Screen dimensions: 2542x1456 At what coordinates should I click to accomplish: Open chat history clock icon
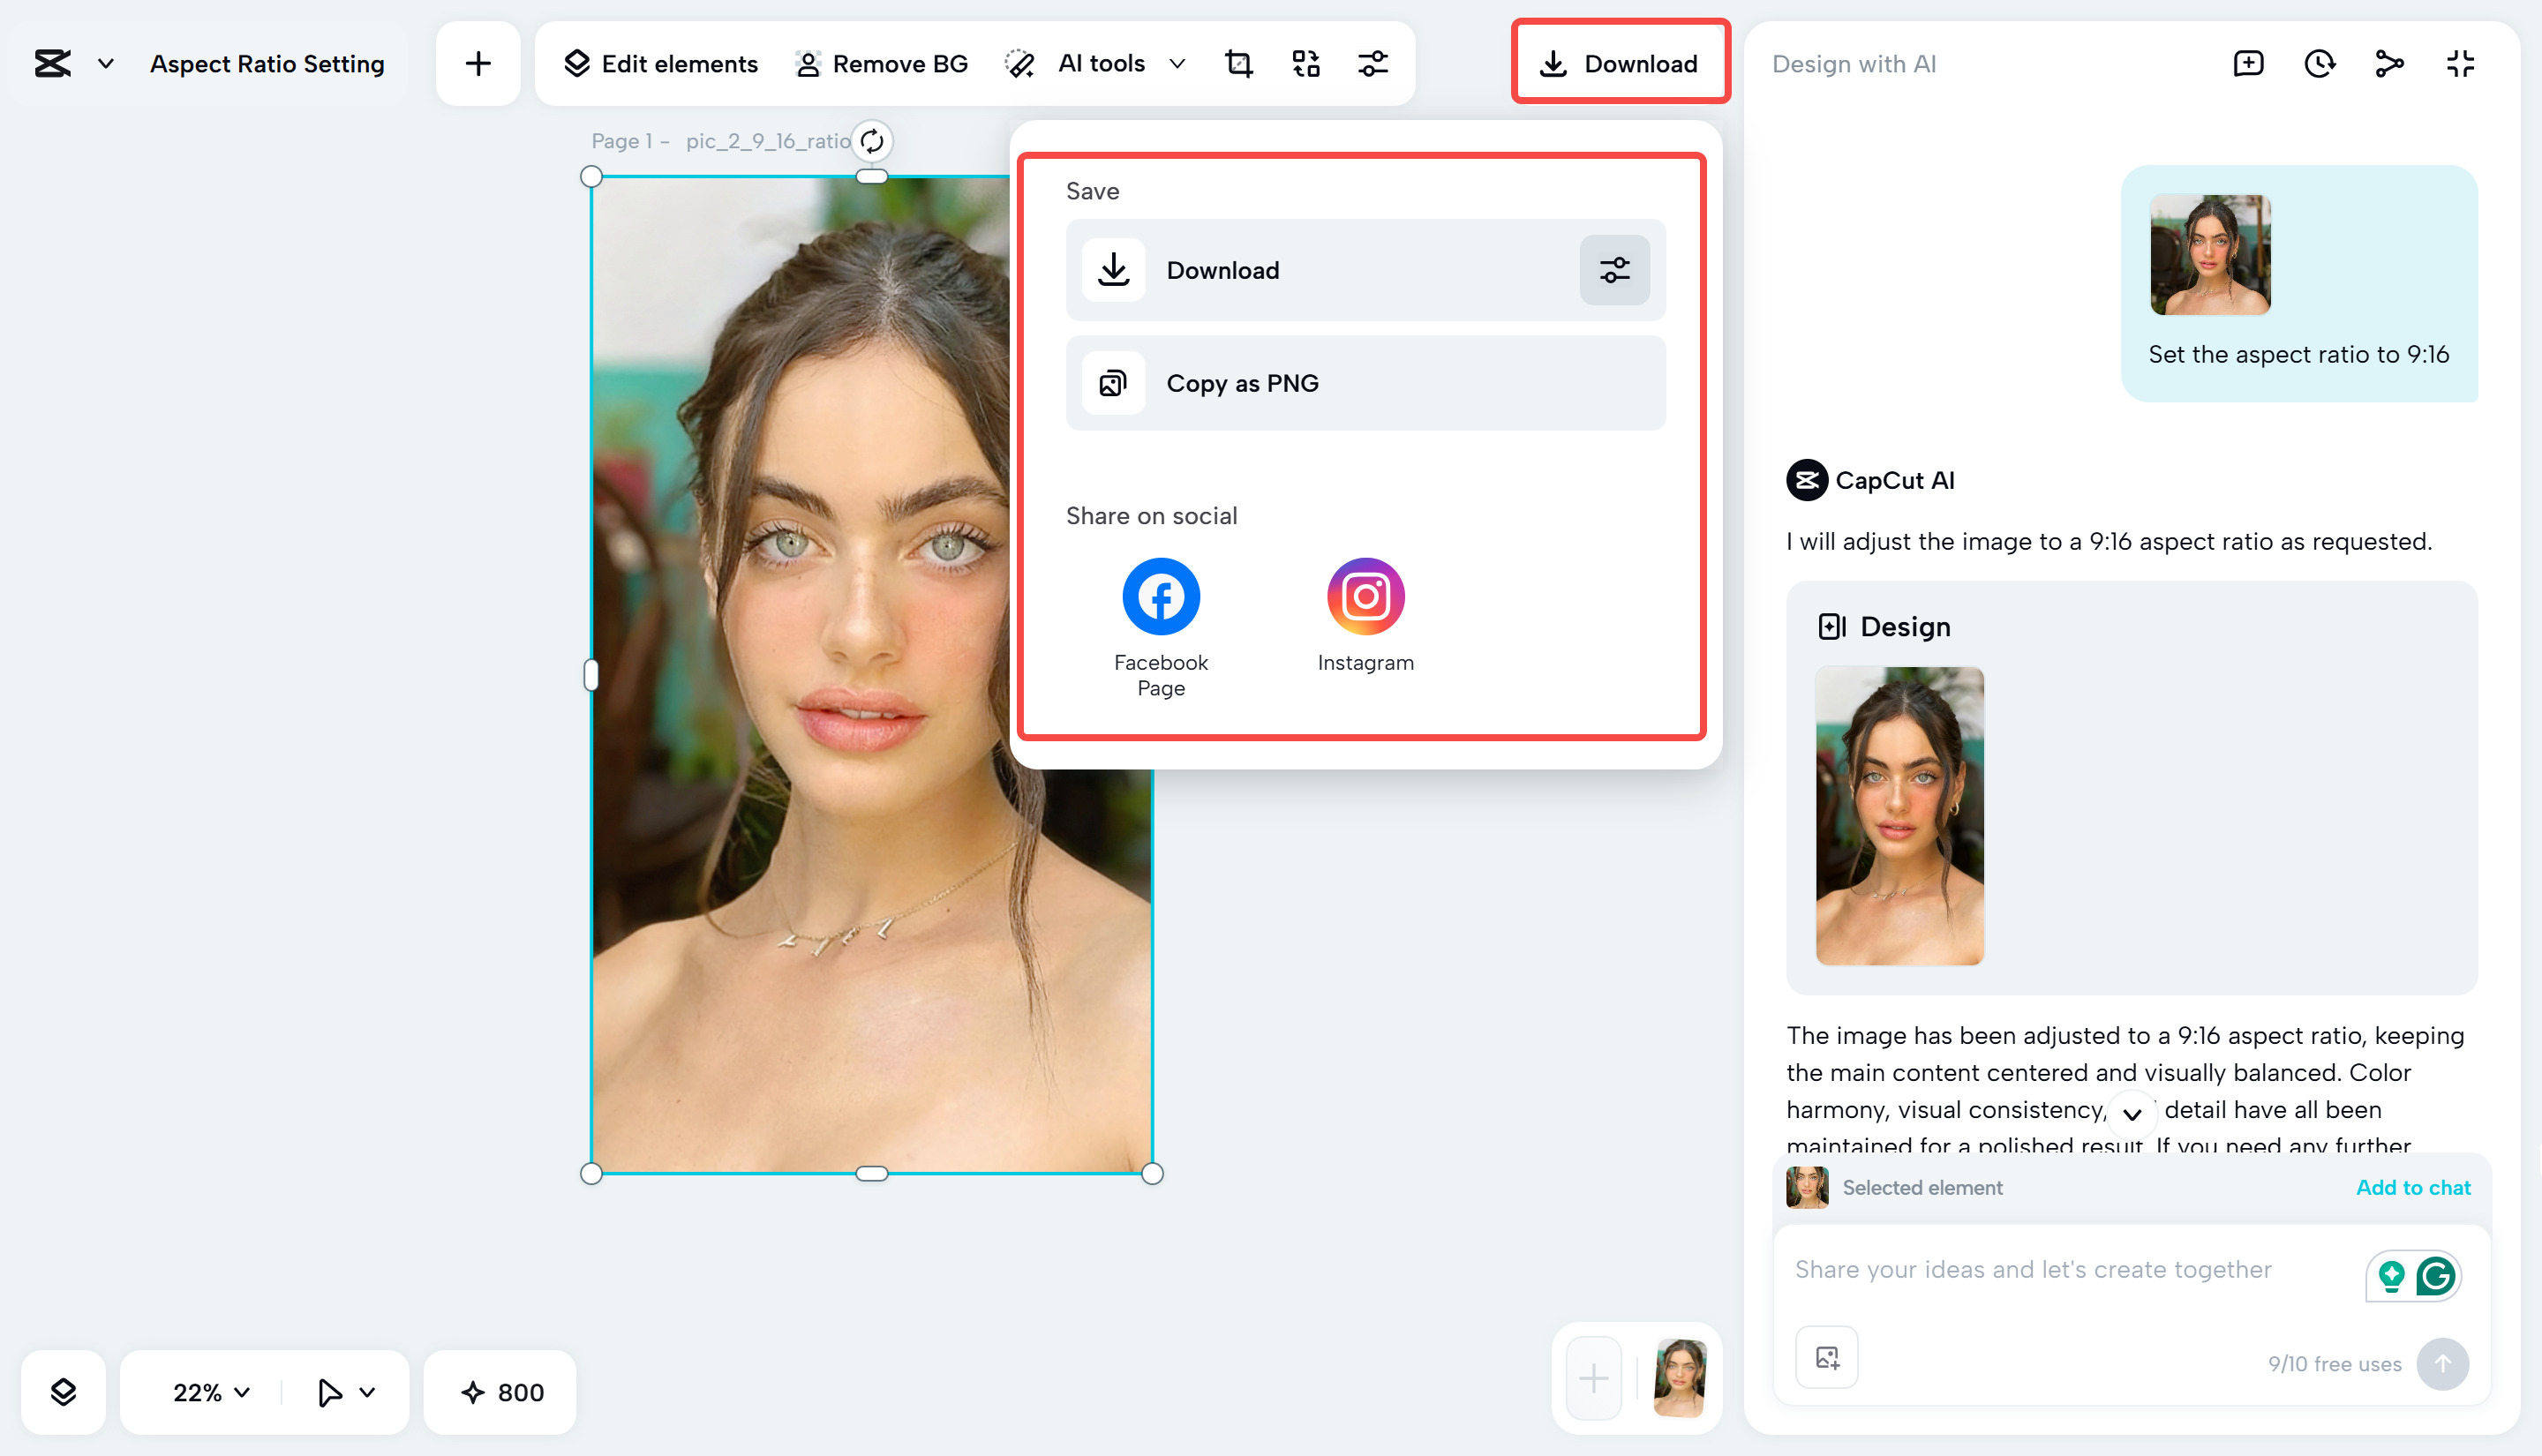(2319, 64)
